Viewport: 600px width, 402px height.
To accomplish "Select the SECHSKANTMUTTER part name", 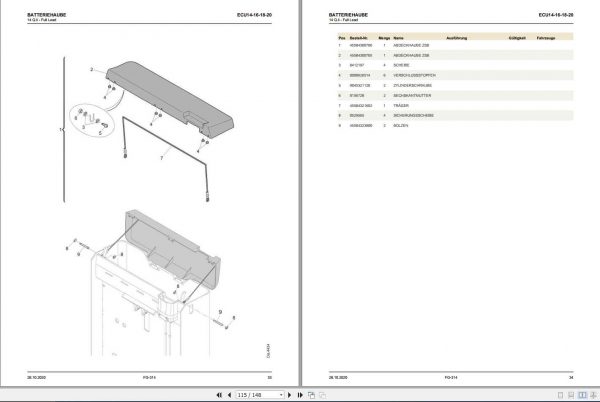I will (412, 95).
